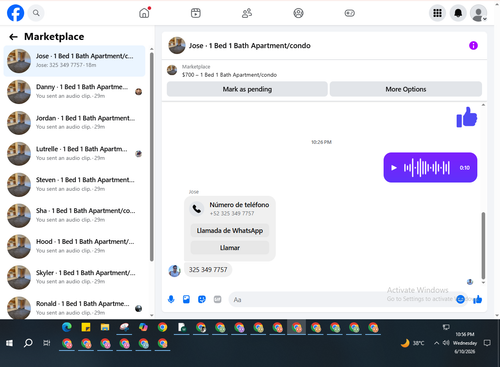Open the volume control in tray
Screen dimensions: 500x367
tap(446, 343)
